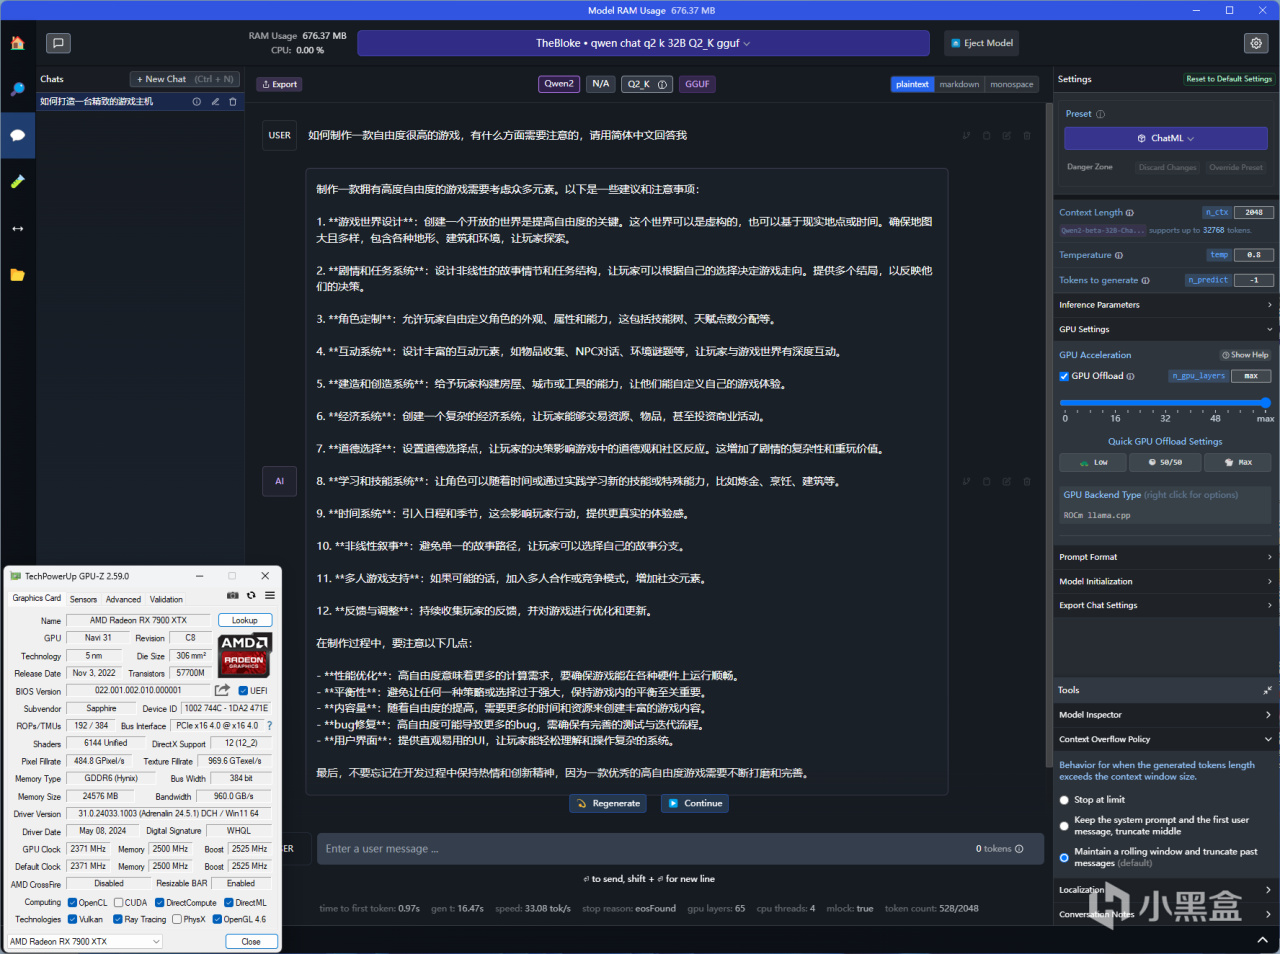
Task: Open the AI Chat page in sidebar
Action: 17,135
